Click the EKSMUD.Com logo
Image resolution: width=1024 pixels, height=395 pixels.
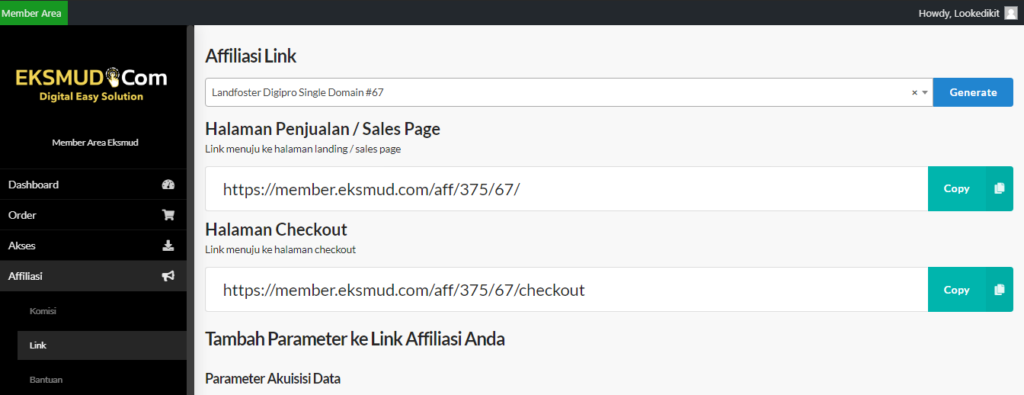click(x=91, y=86)
